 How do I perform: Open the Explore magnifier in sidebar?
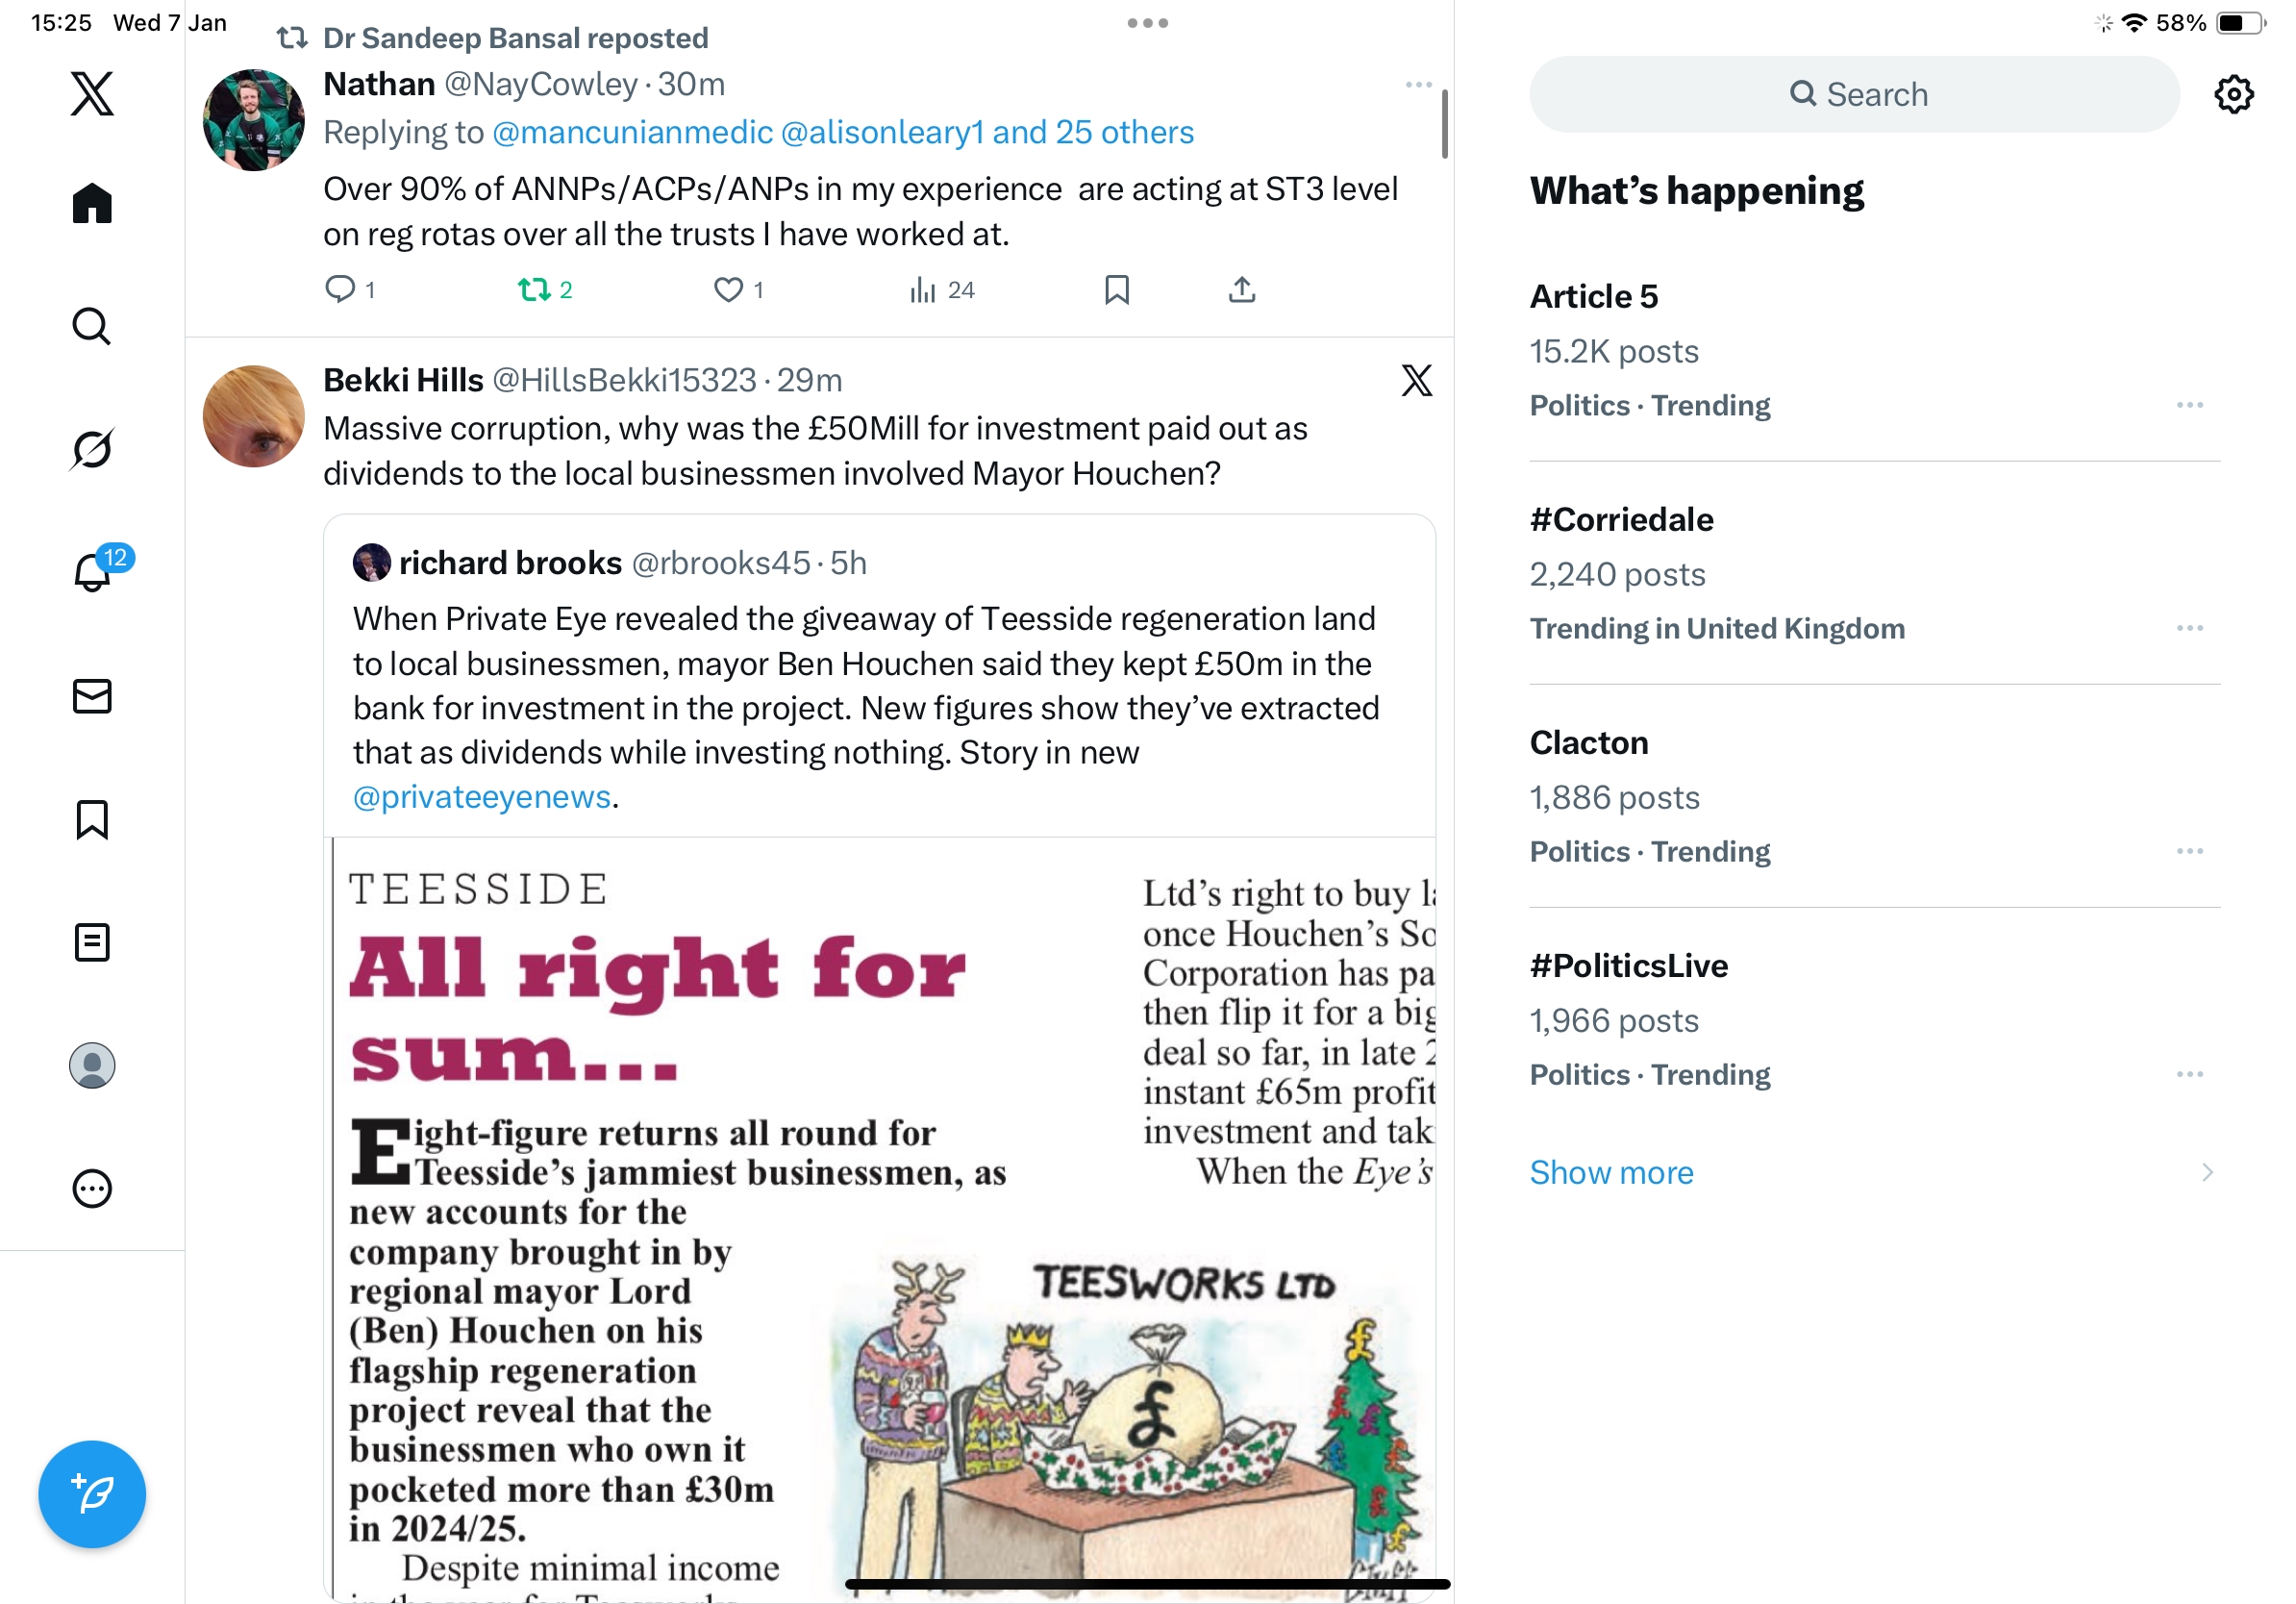click(x=92, y=326)
